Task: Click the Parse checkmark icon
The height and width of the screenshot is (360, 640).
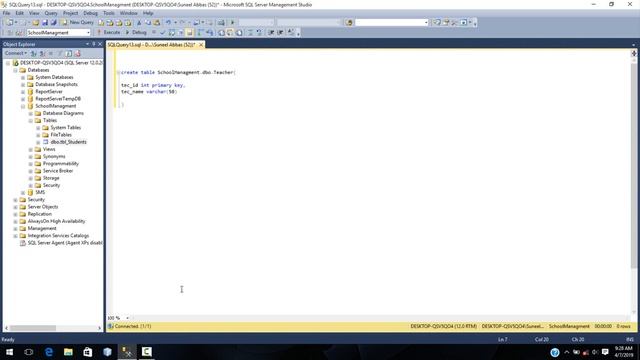Action: [x=163, y=32]
